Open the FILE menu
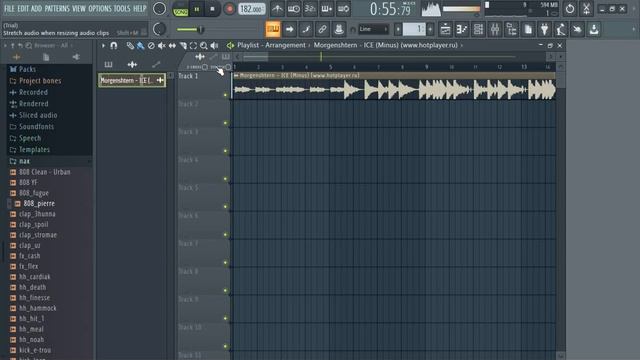The image size is (640, 360). point(9,9)
